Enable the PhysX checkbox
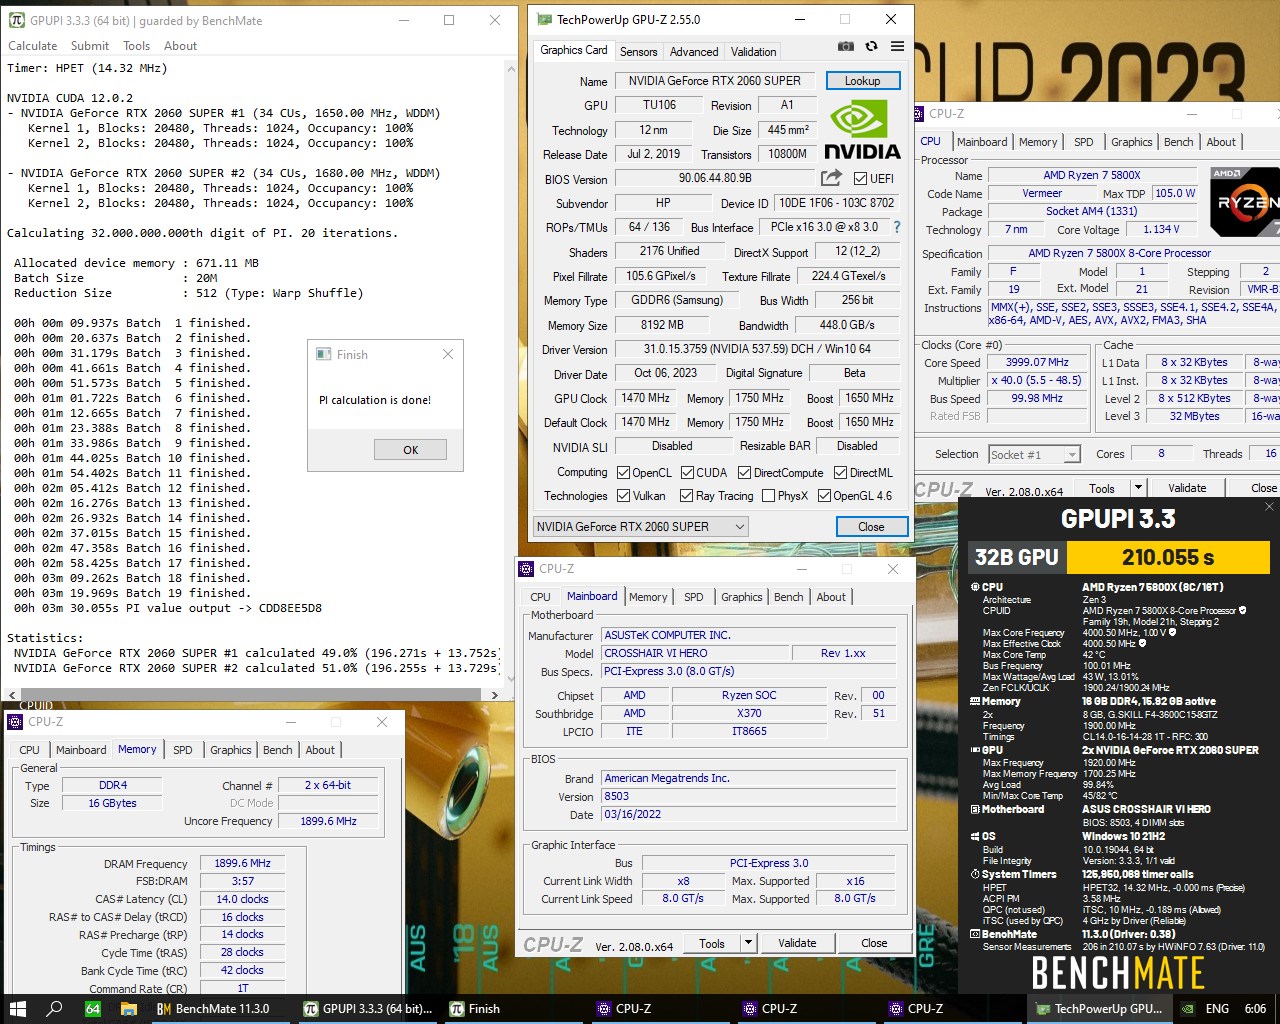 click(768, 496)
